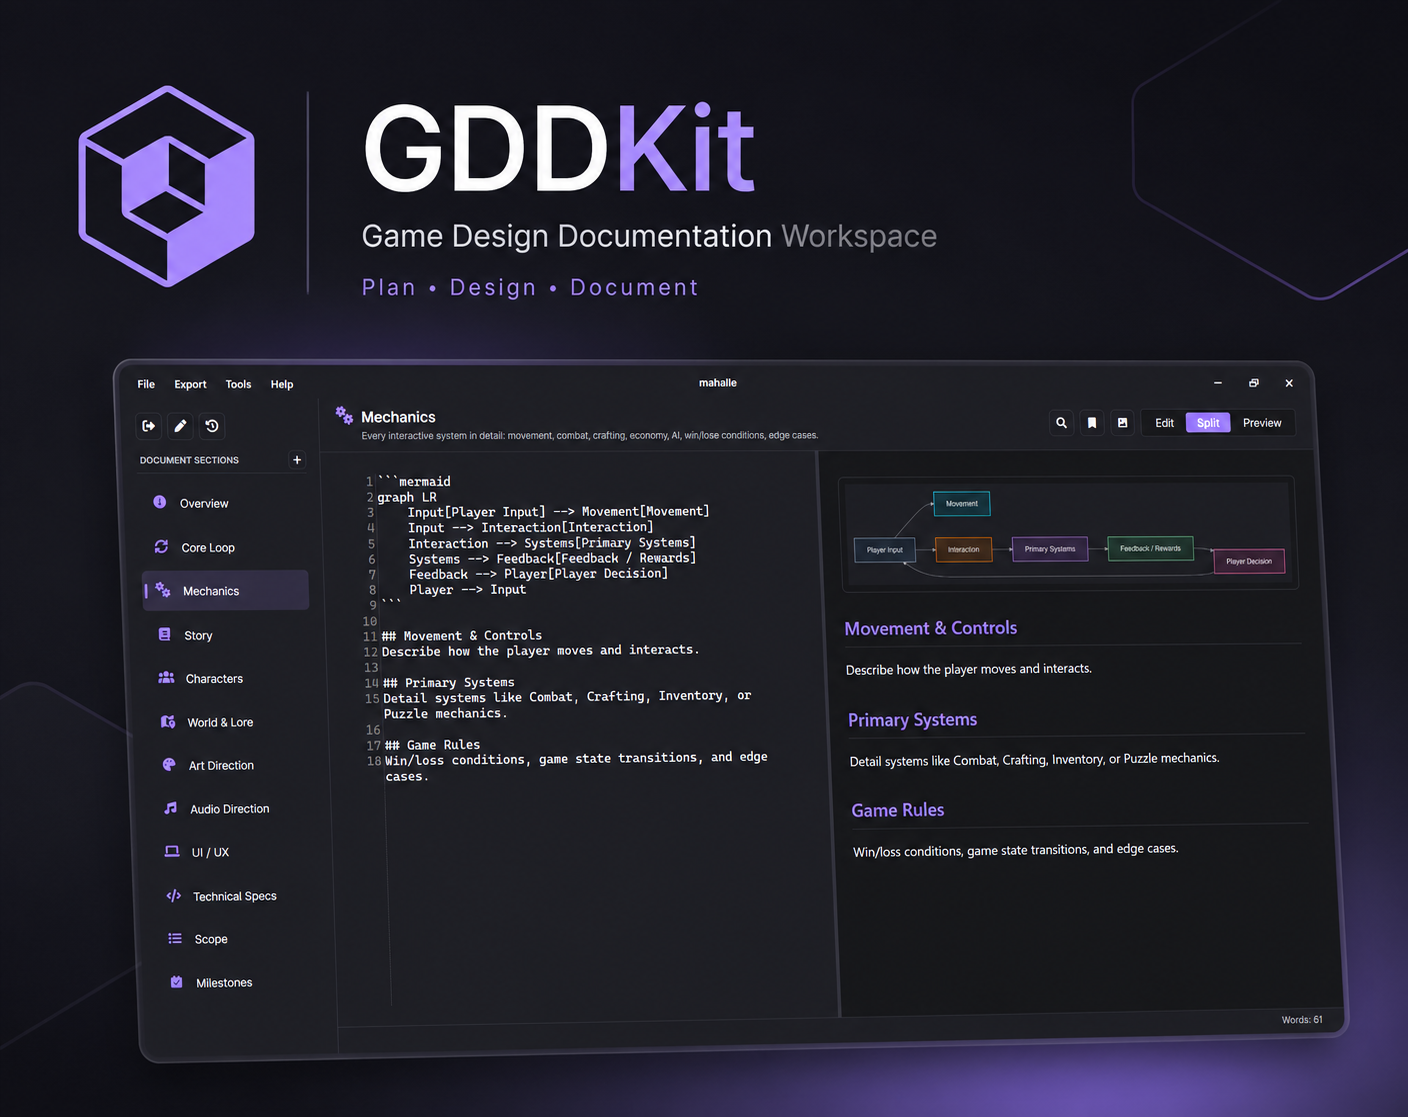
Task: Click the exit/sign-out arrow icon in sidebar toolbar
Action: pyautogui.click(x=149, y=426)
